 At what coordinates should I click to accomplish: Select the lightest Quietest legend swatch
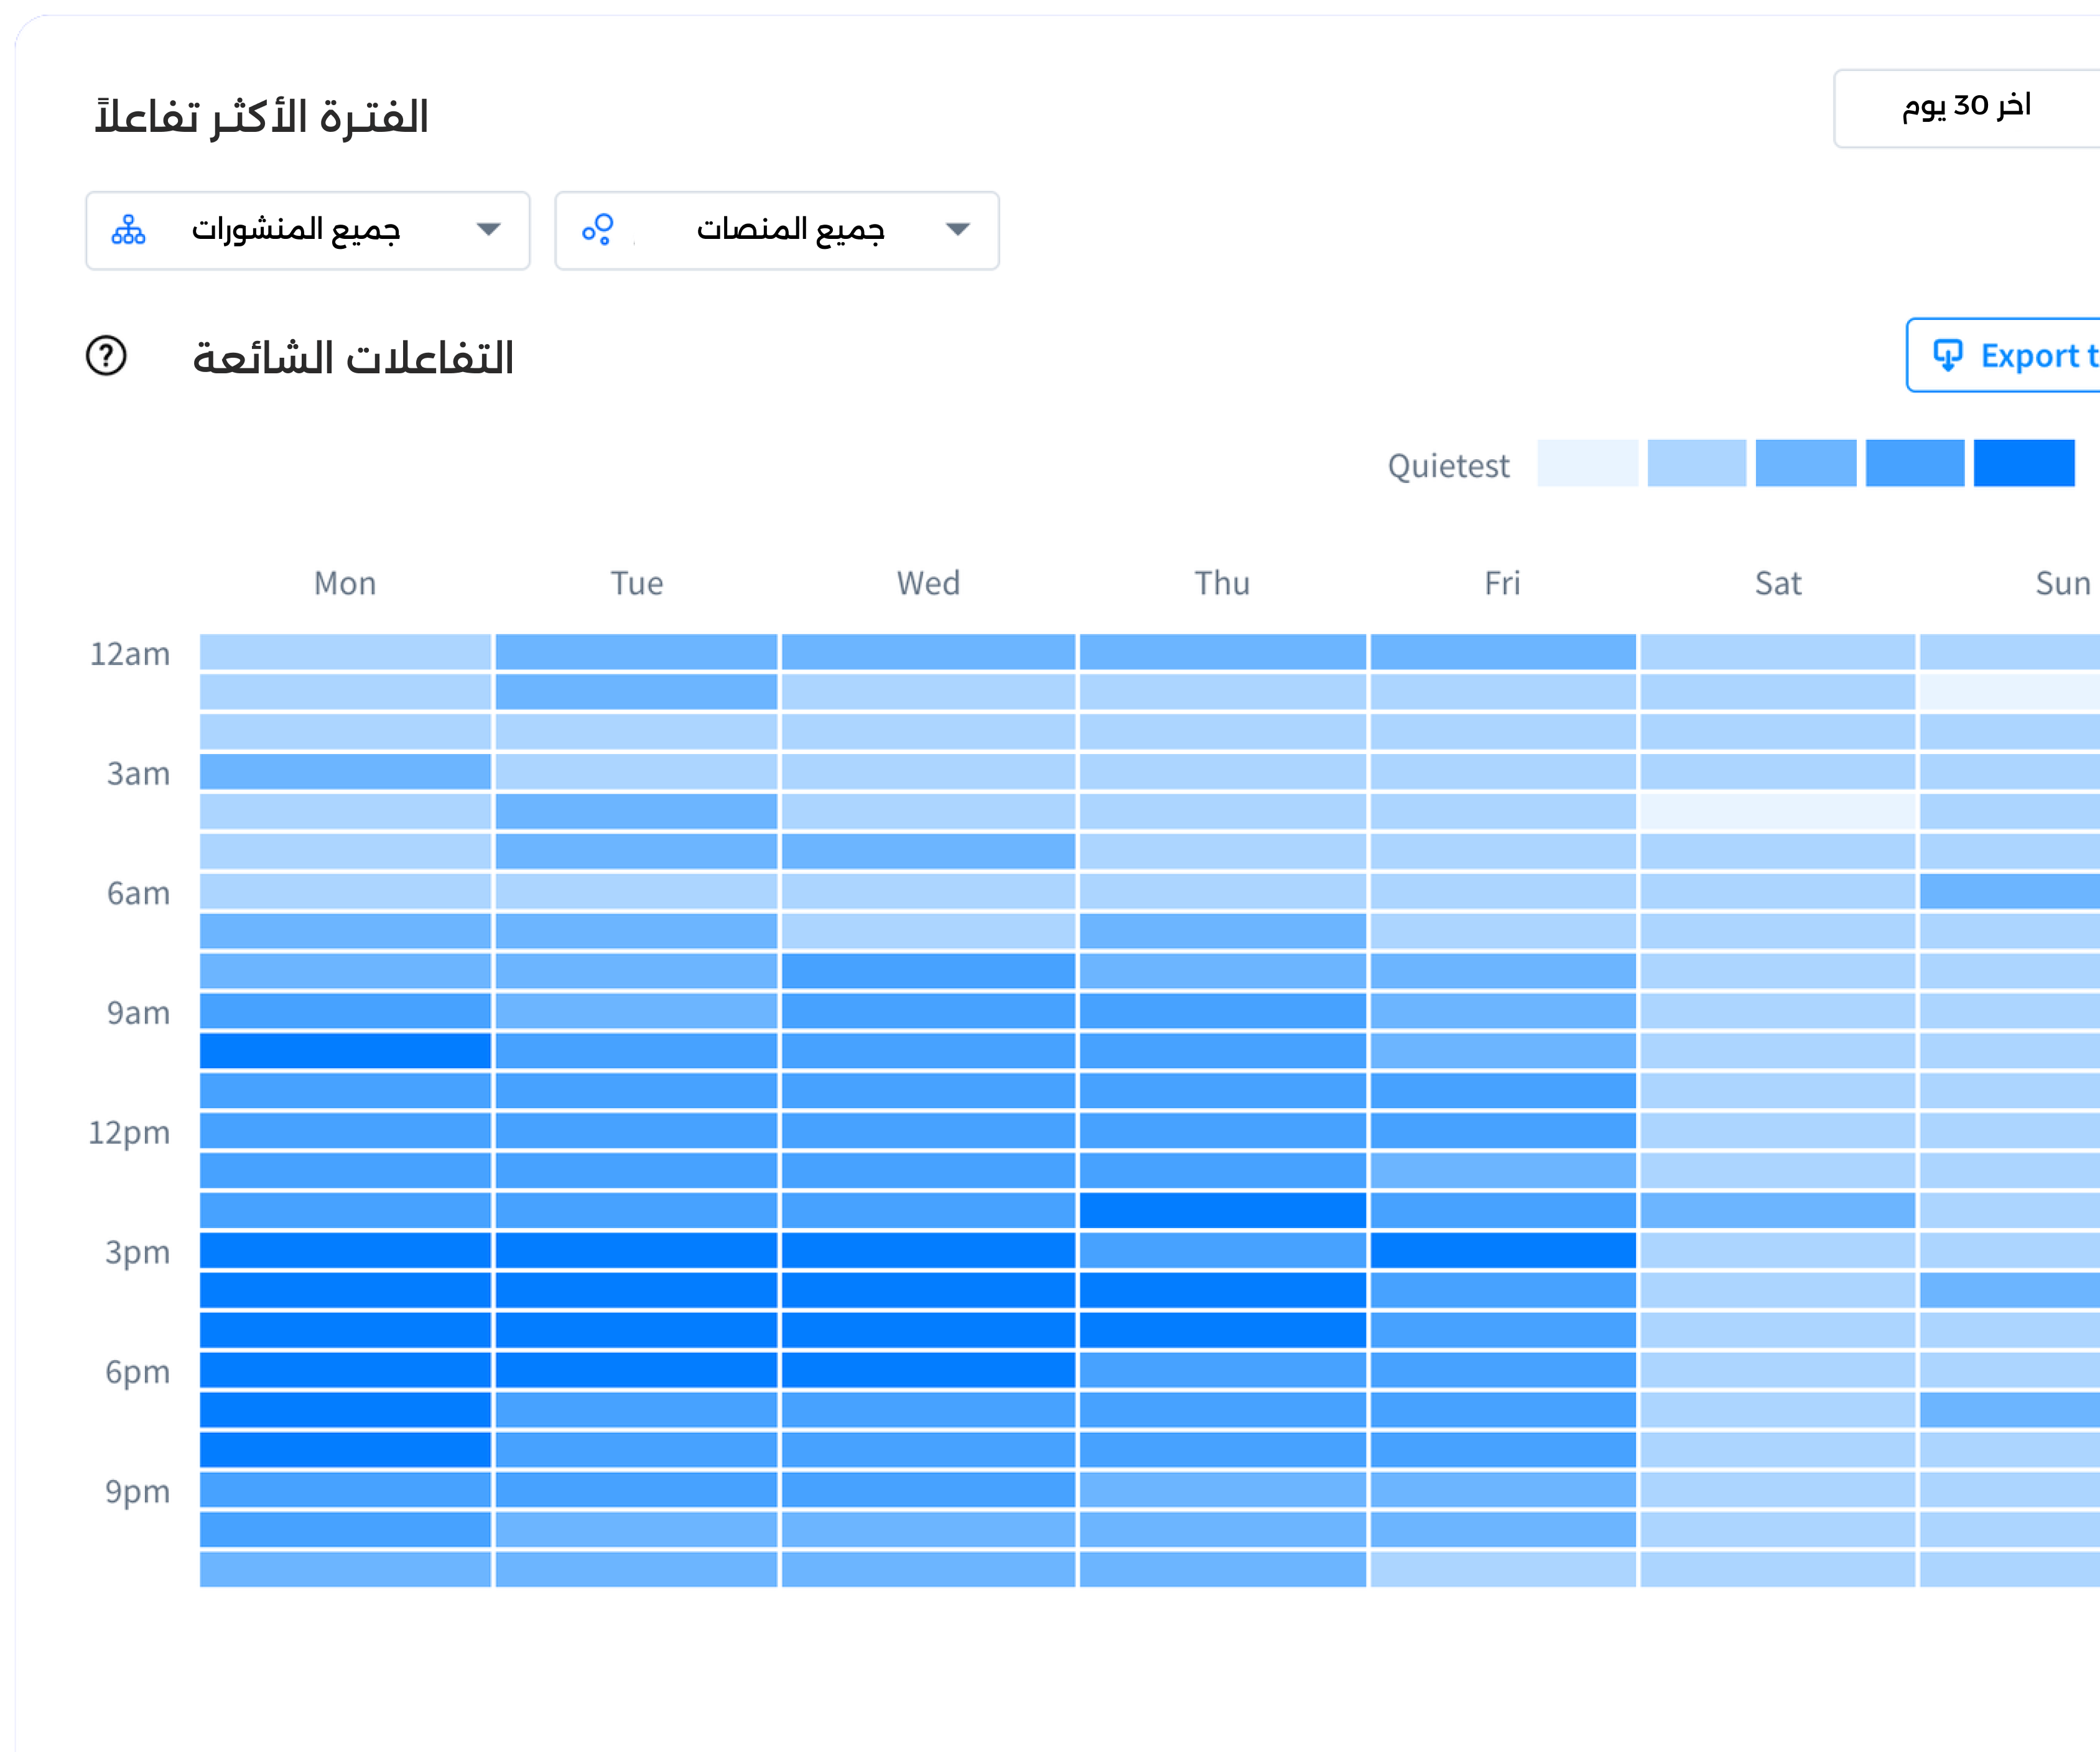click(x=1587, y=463)
